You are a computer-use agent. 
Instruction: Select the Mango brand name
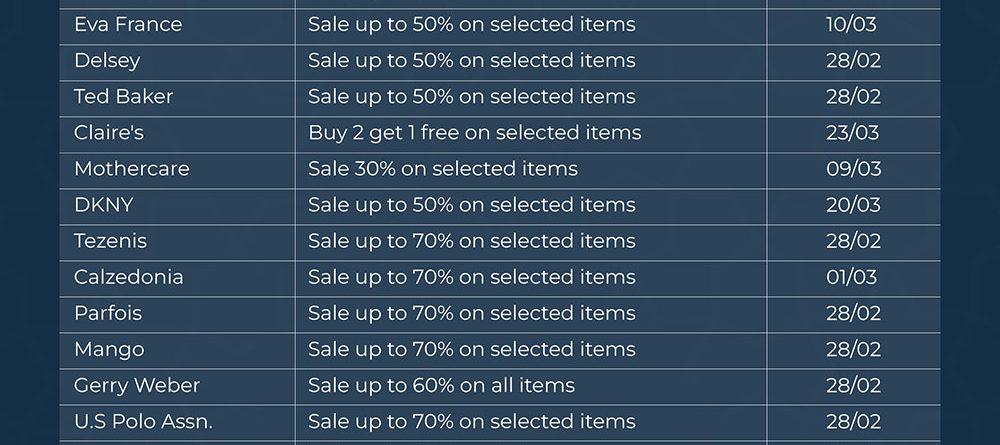[109, 349]
